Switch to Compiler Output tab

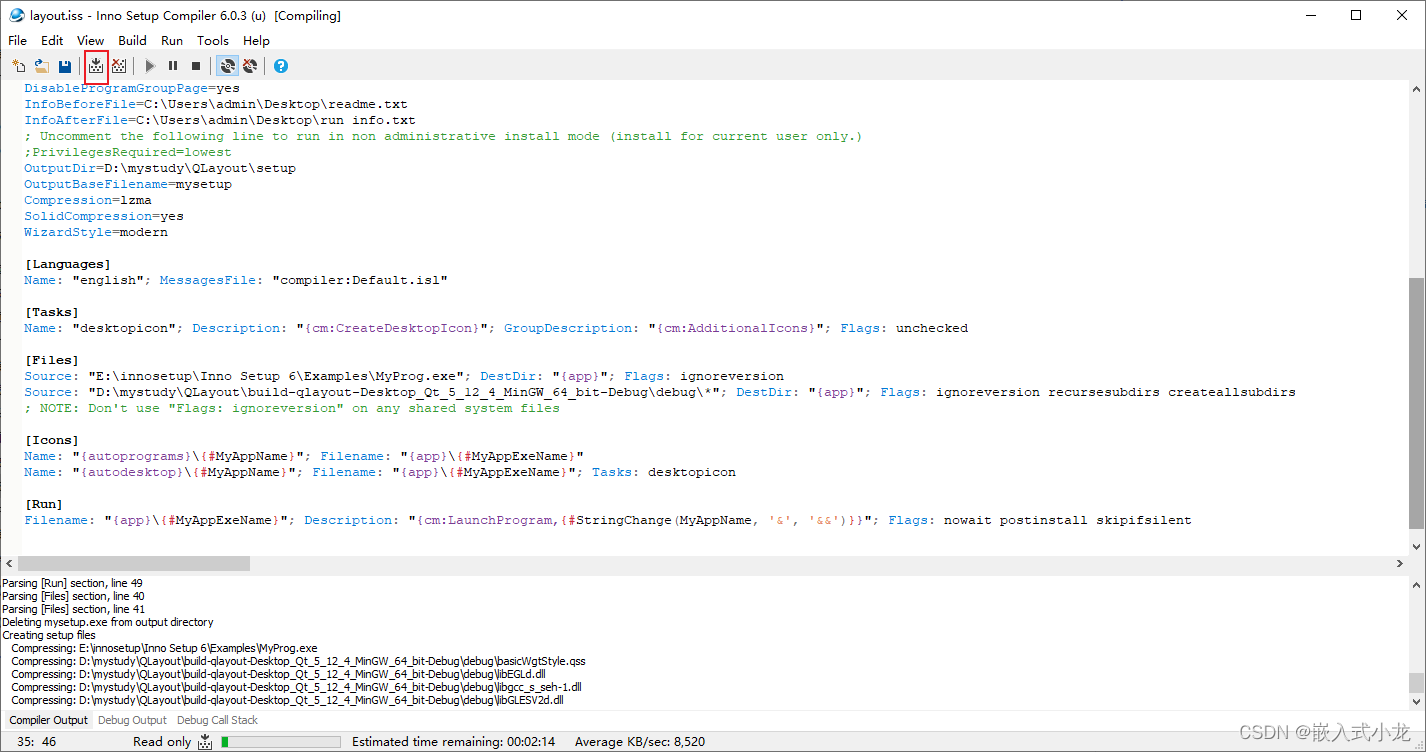[48, 720]
